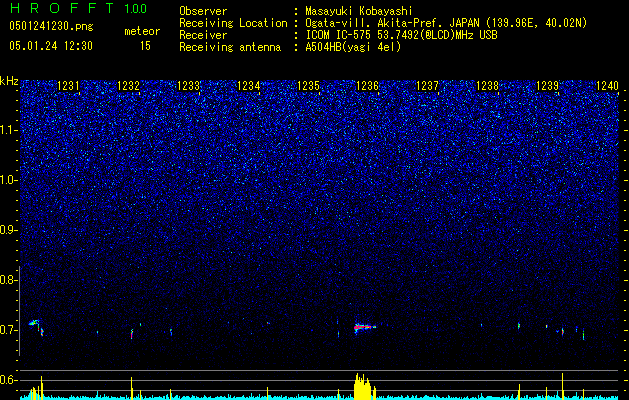
Task: Click the 1240 time marker
Action: click(607, 86)
